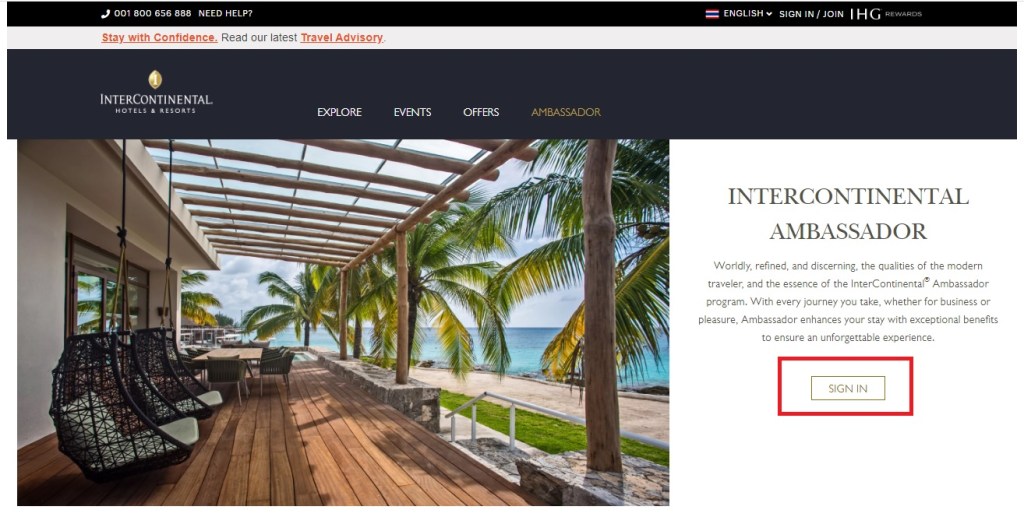Click the InterContinental Ambassador heading
Screen dimensions: 1024x517
tap(848, 213)
